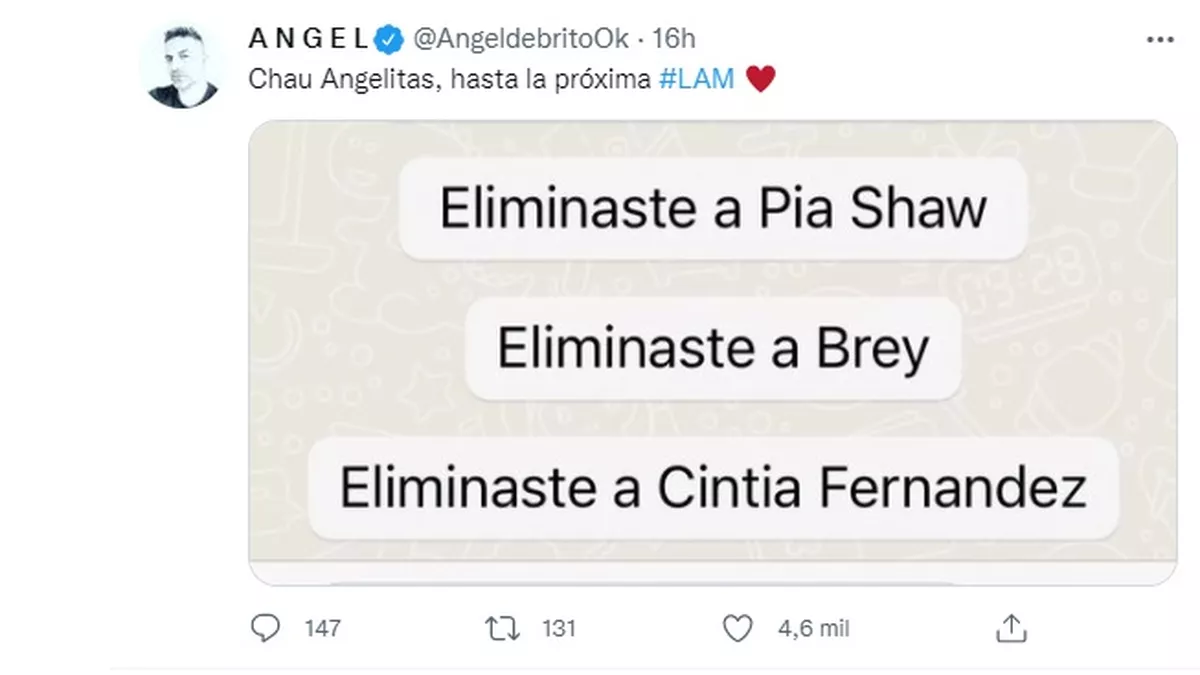The height and width of the screenshot is (675, 1200).
Task: Like the tweet with heart icon
Action: click(736, 627)
